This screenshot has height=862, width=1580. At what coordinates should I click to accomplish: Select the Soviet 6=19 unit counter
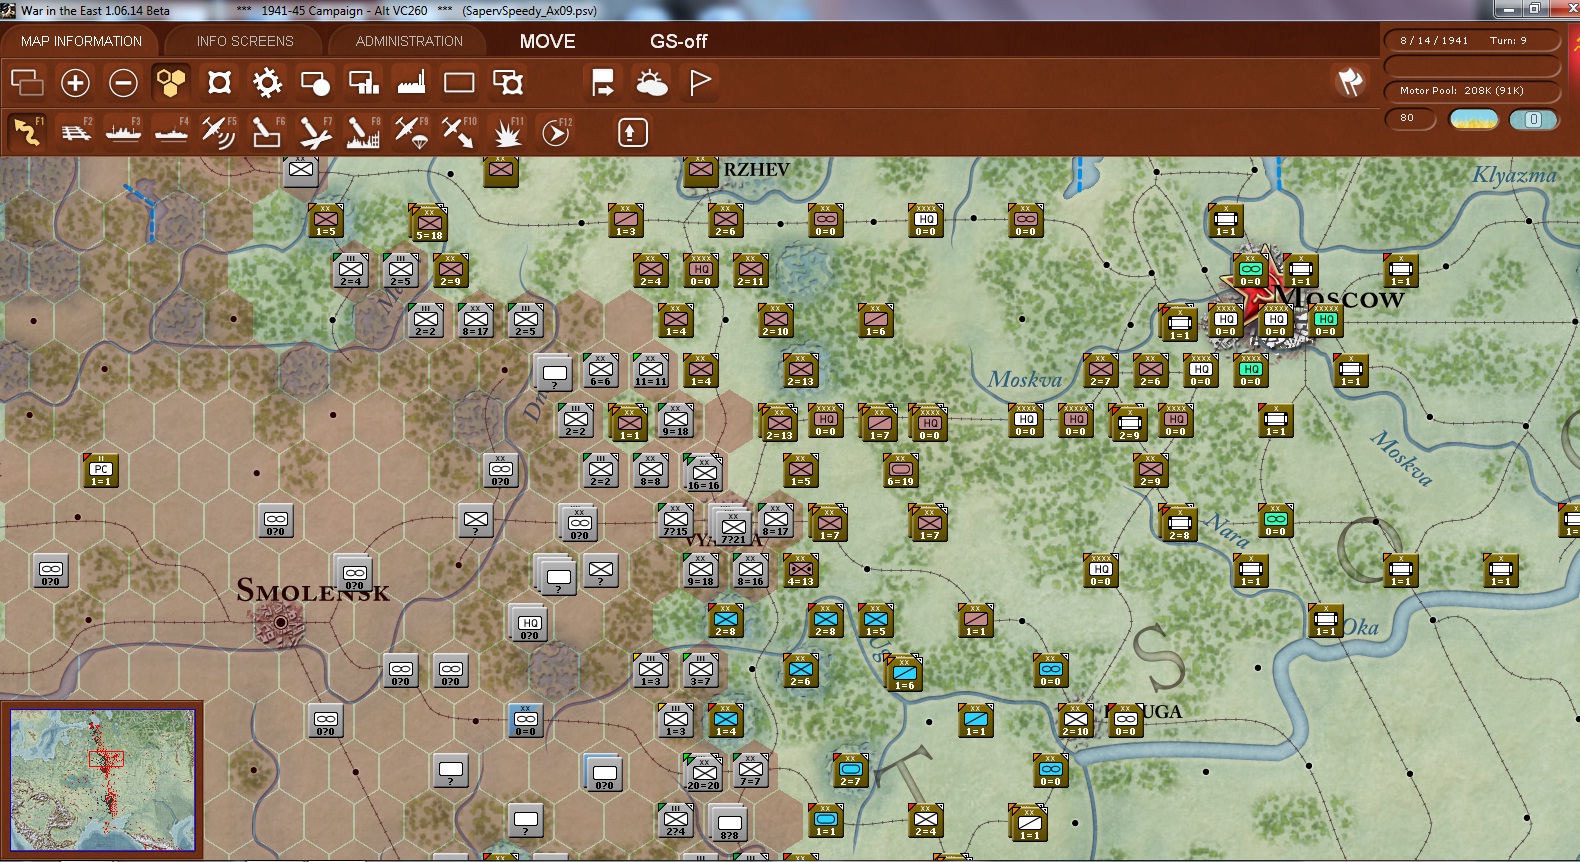pyautogui.click(x=900, y=471)
